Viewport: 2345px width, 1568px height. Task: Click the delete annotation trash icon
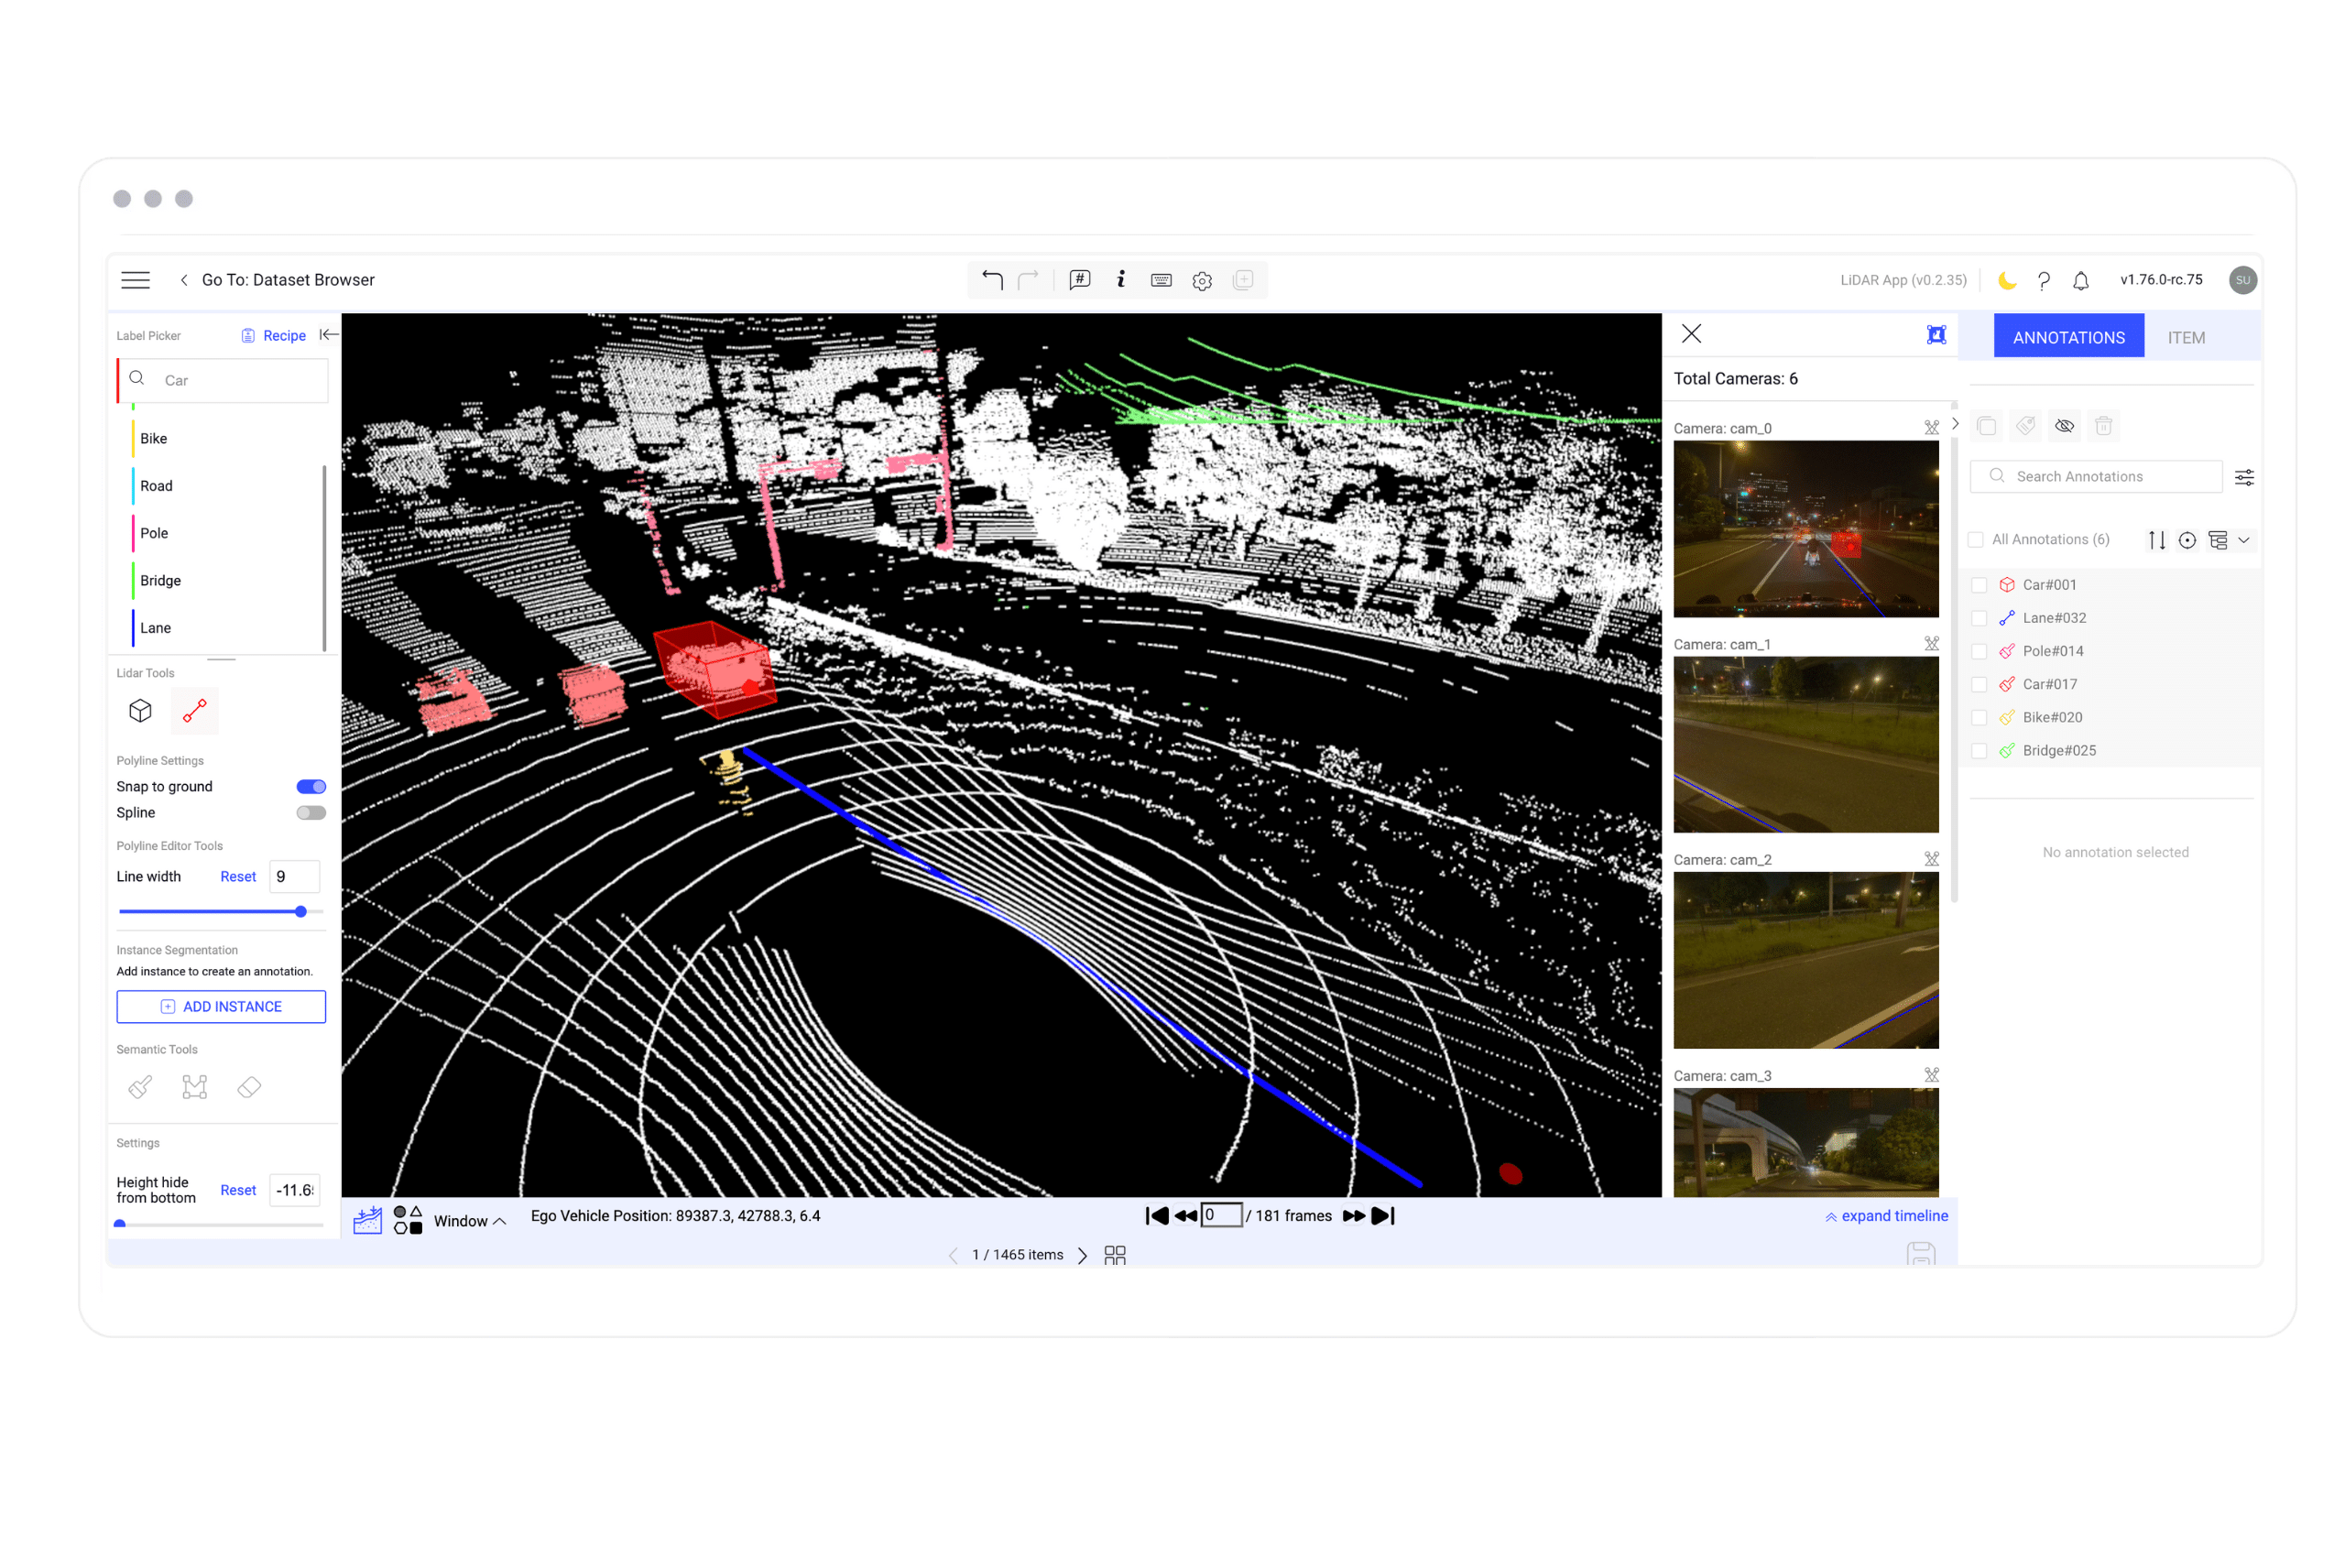2103,426
